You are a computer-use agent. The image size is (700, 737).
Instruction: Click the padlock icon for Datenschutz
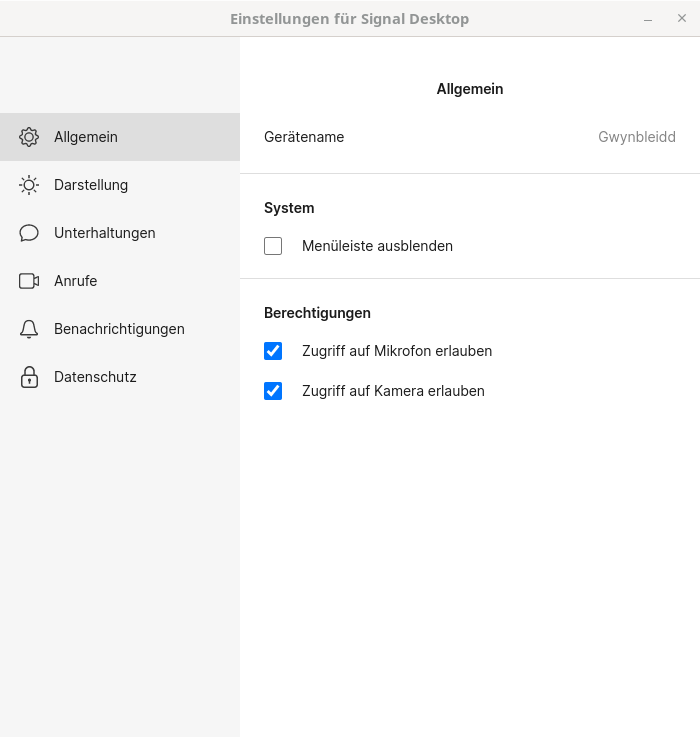29,376
